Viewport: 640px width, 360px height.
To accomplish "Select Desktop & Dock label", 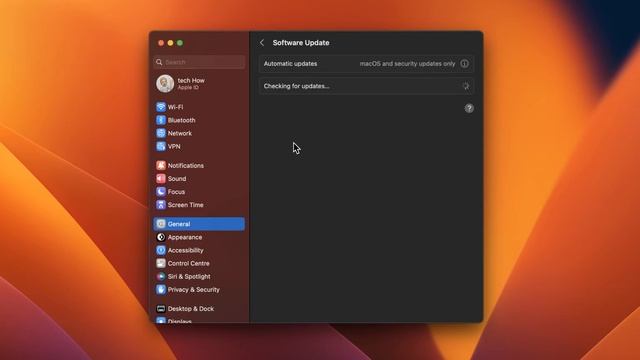I will (191, 309).
